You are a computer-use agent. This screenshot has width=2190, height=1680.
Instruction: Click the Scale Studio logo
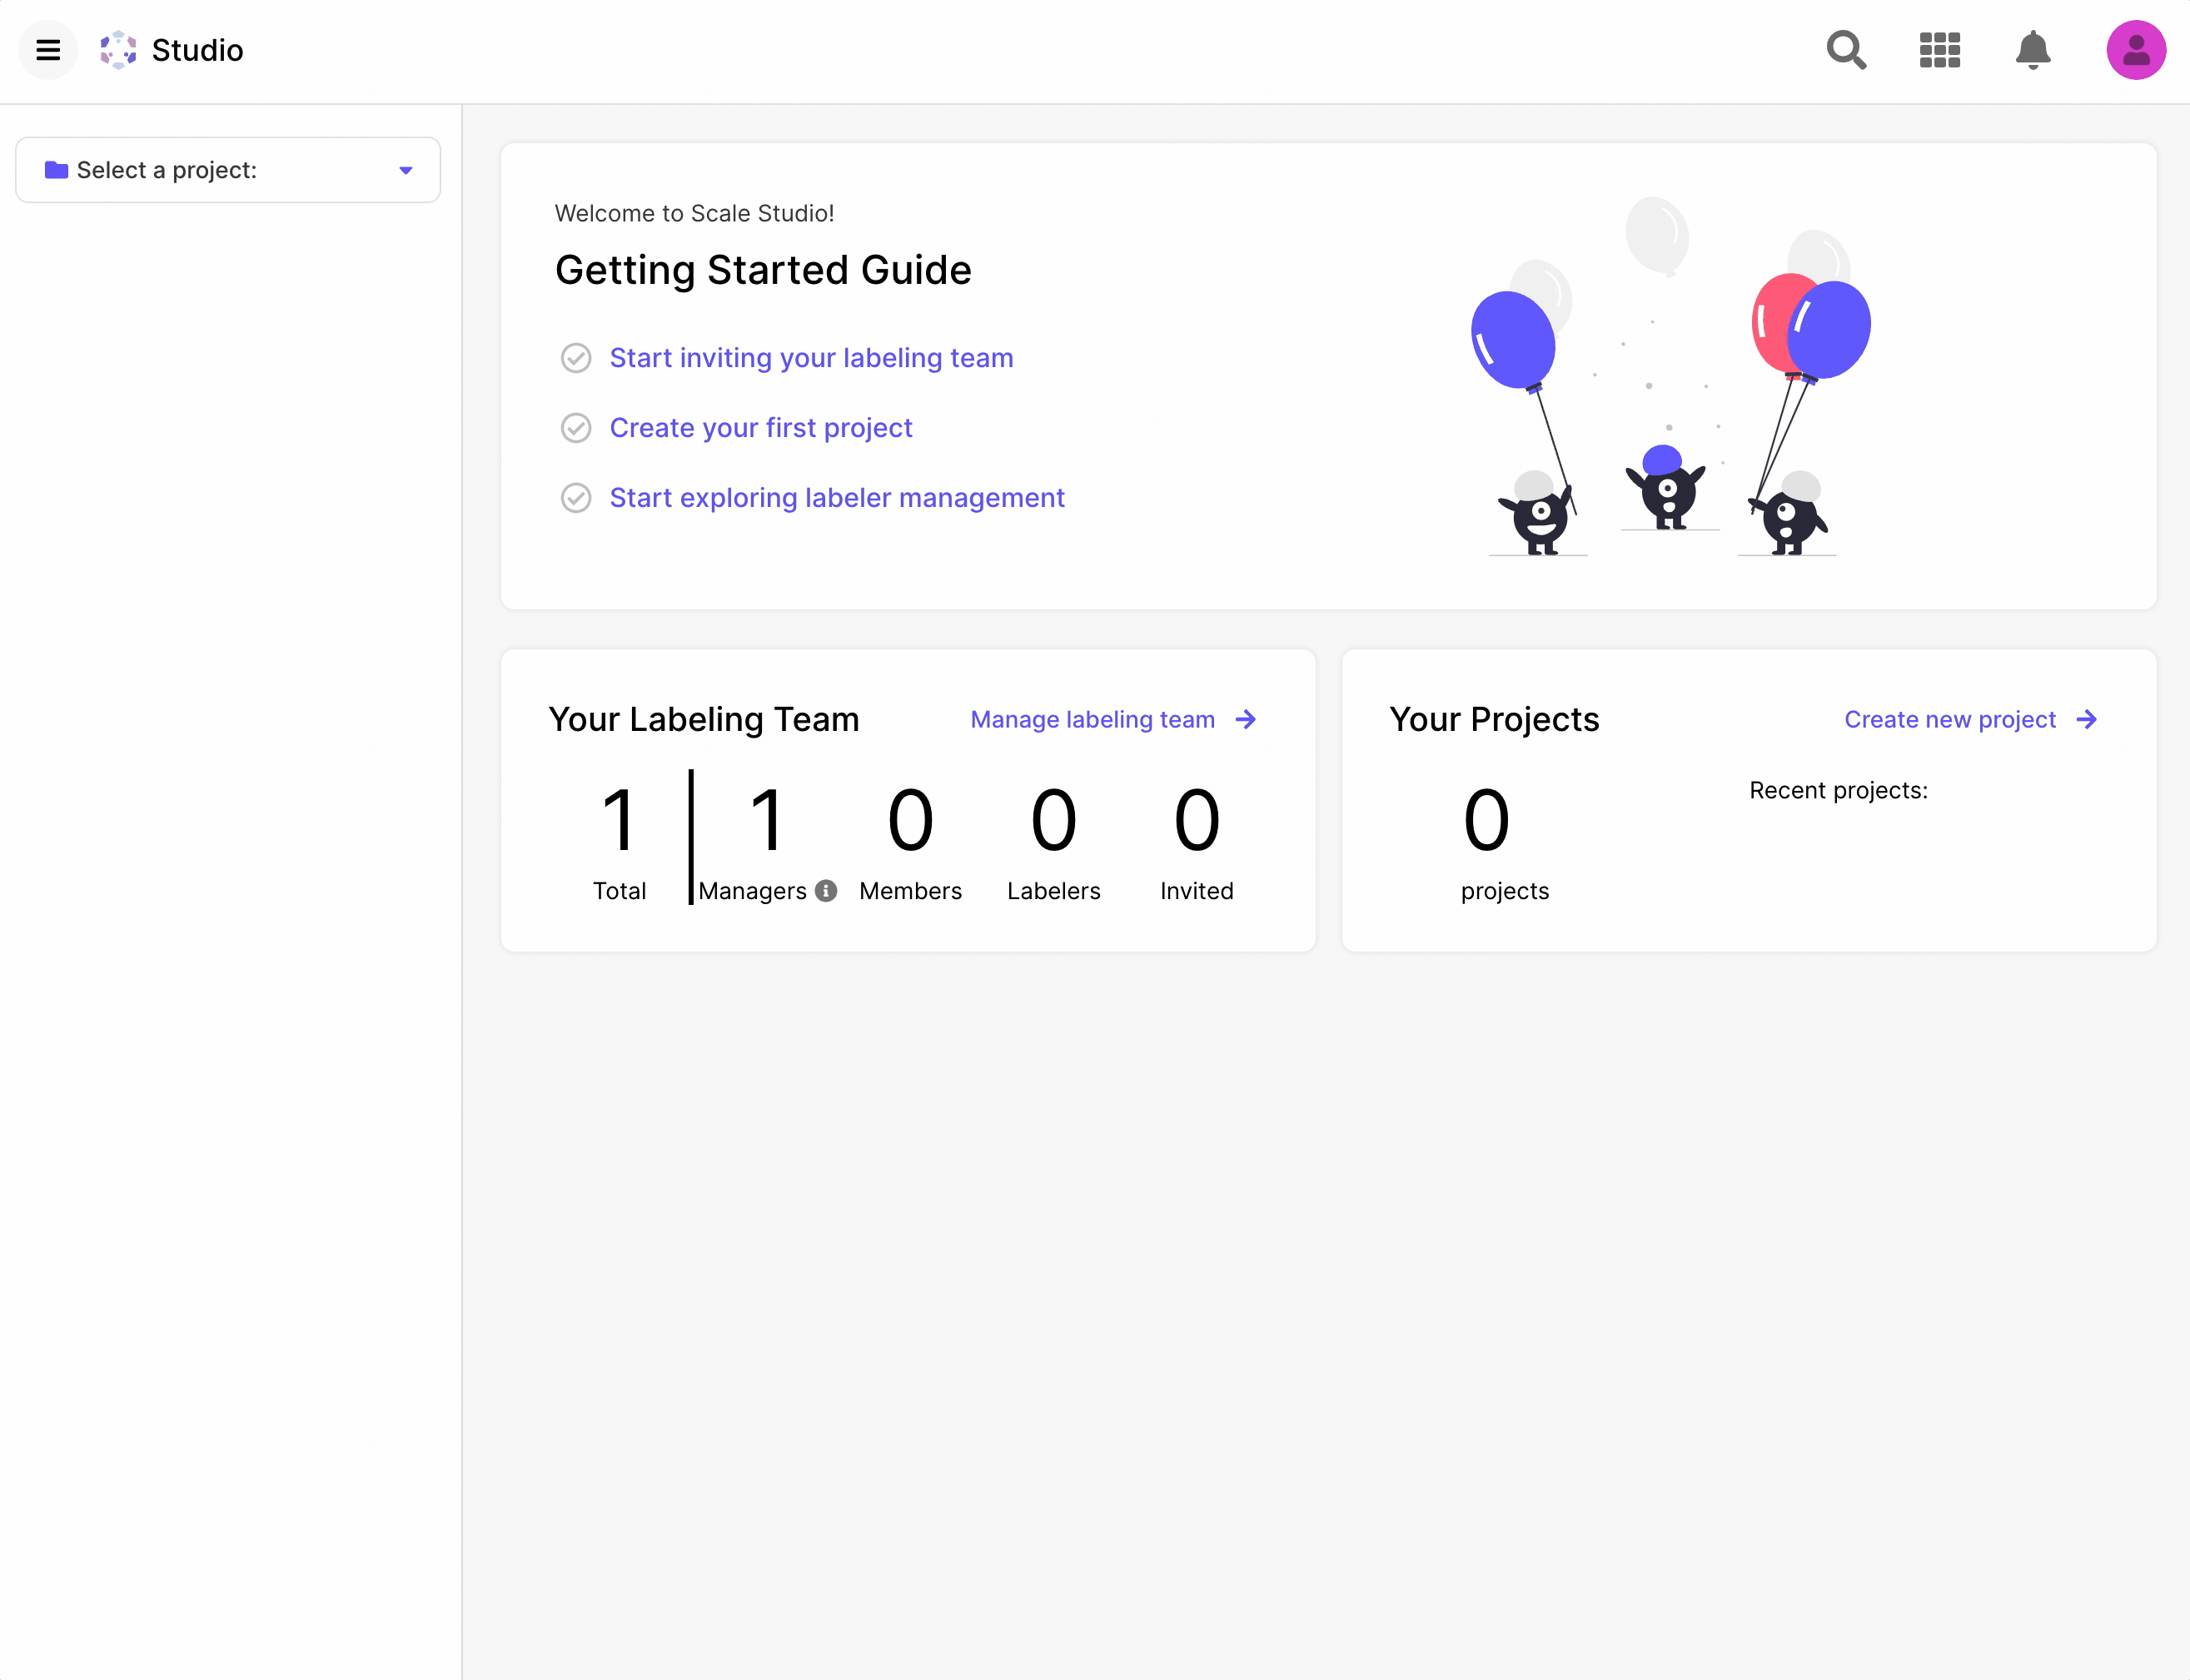click(x=118, y=50)
